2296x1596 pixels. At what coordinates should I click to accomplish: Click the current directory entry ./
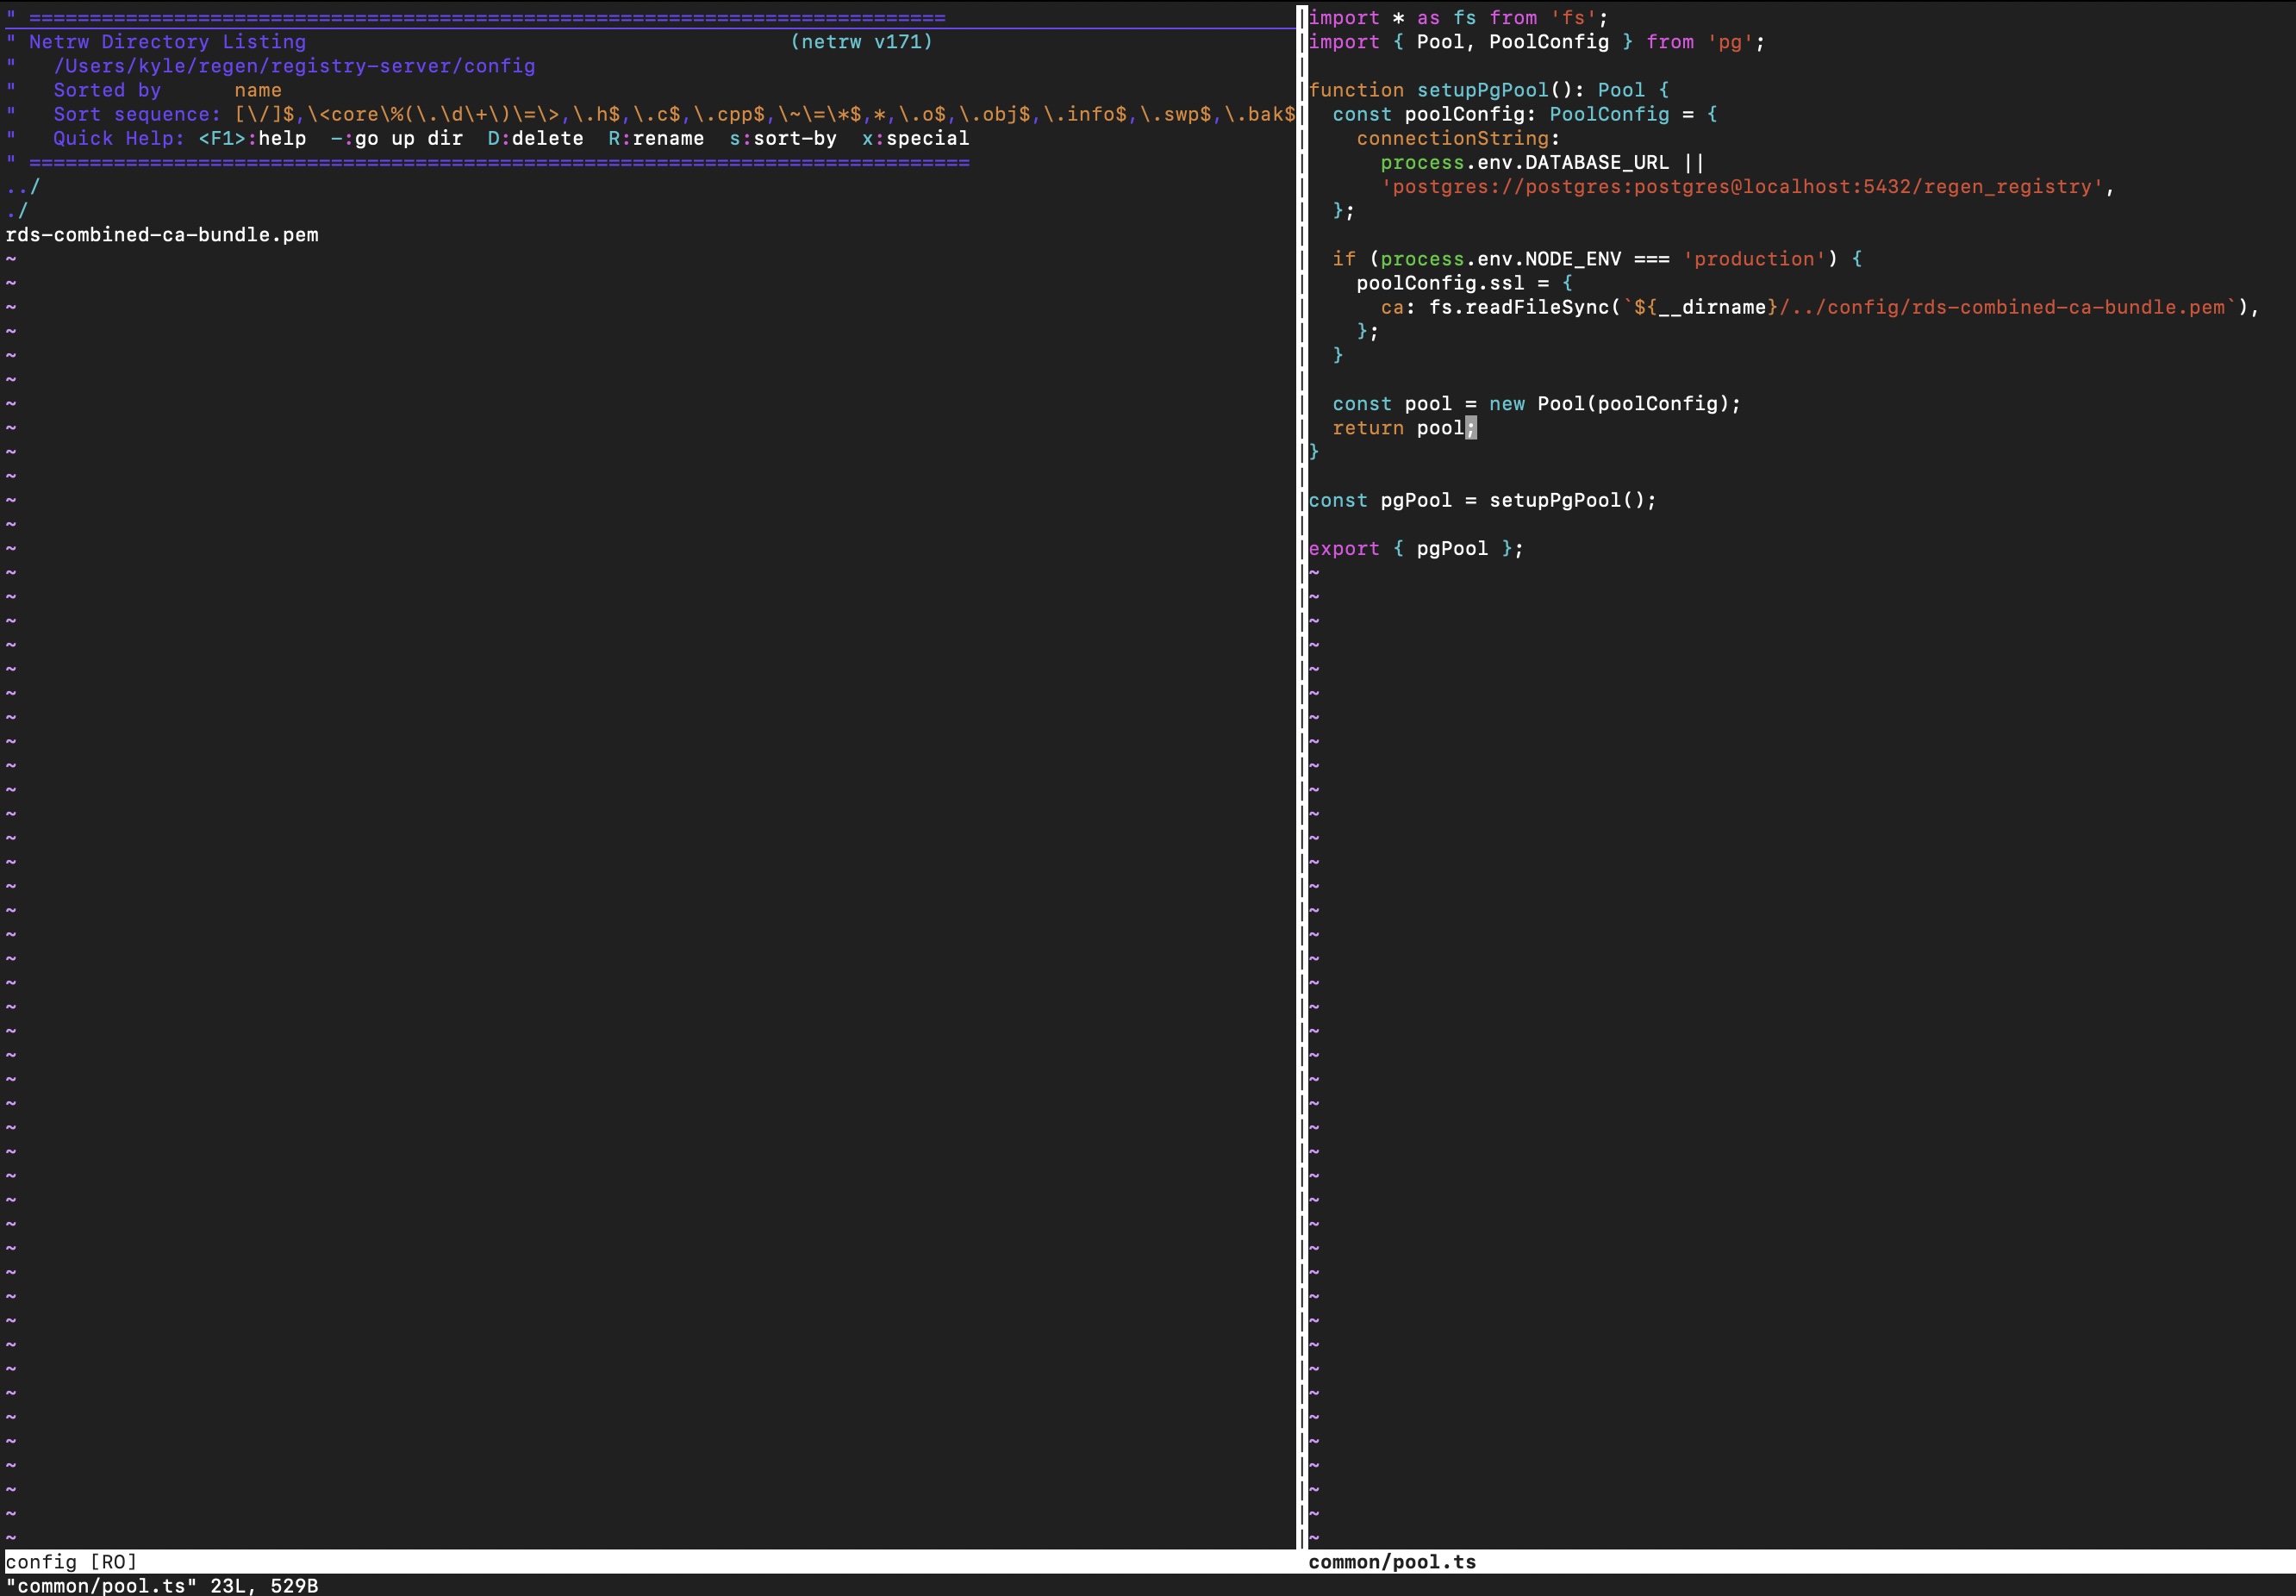16,210
